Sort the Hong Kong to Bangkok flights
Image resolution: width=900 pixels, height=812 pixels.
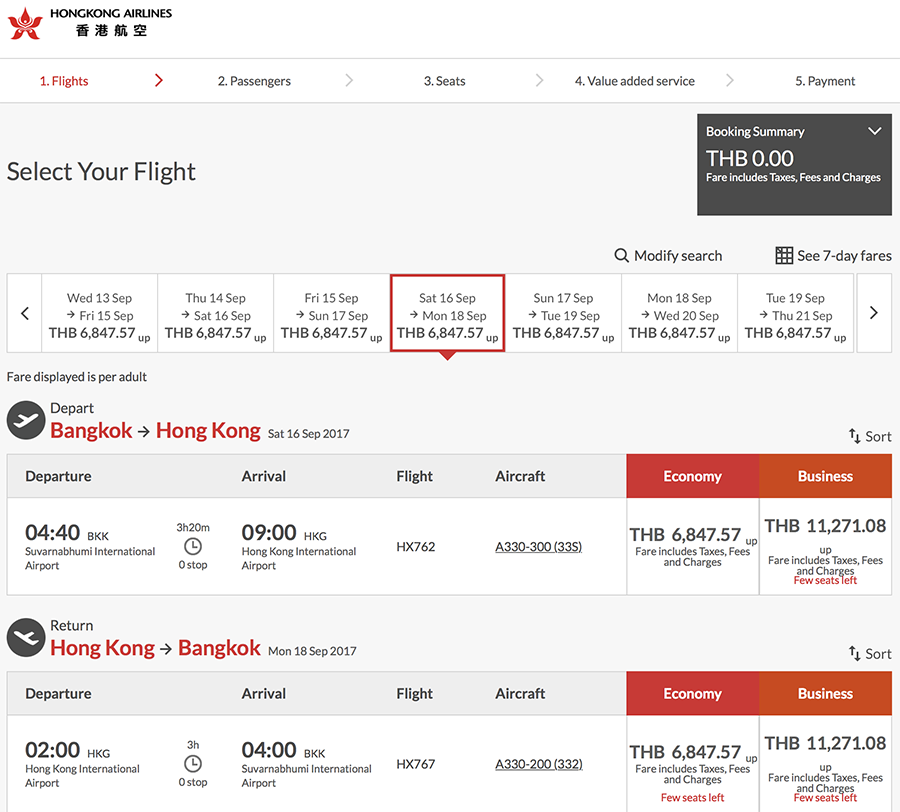(x=870, y=654)
